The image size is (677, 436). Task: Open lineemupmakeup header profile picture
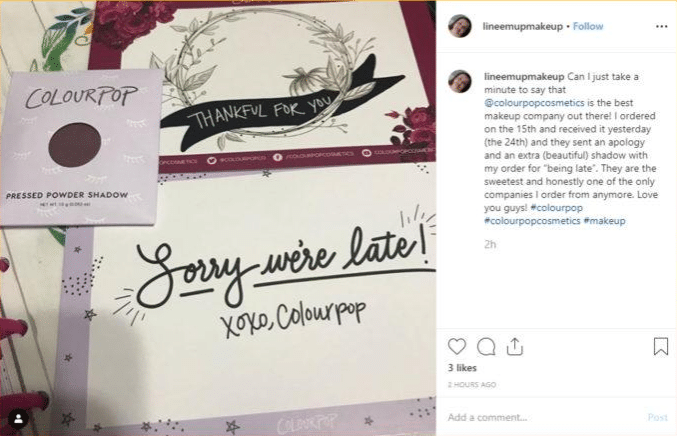(x=459, y=26)
